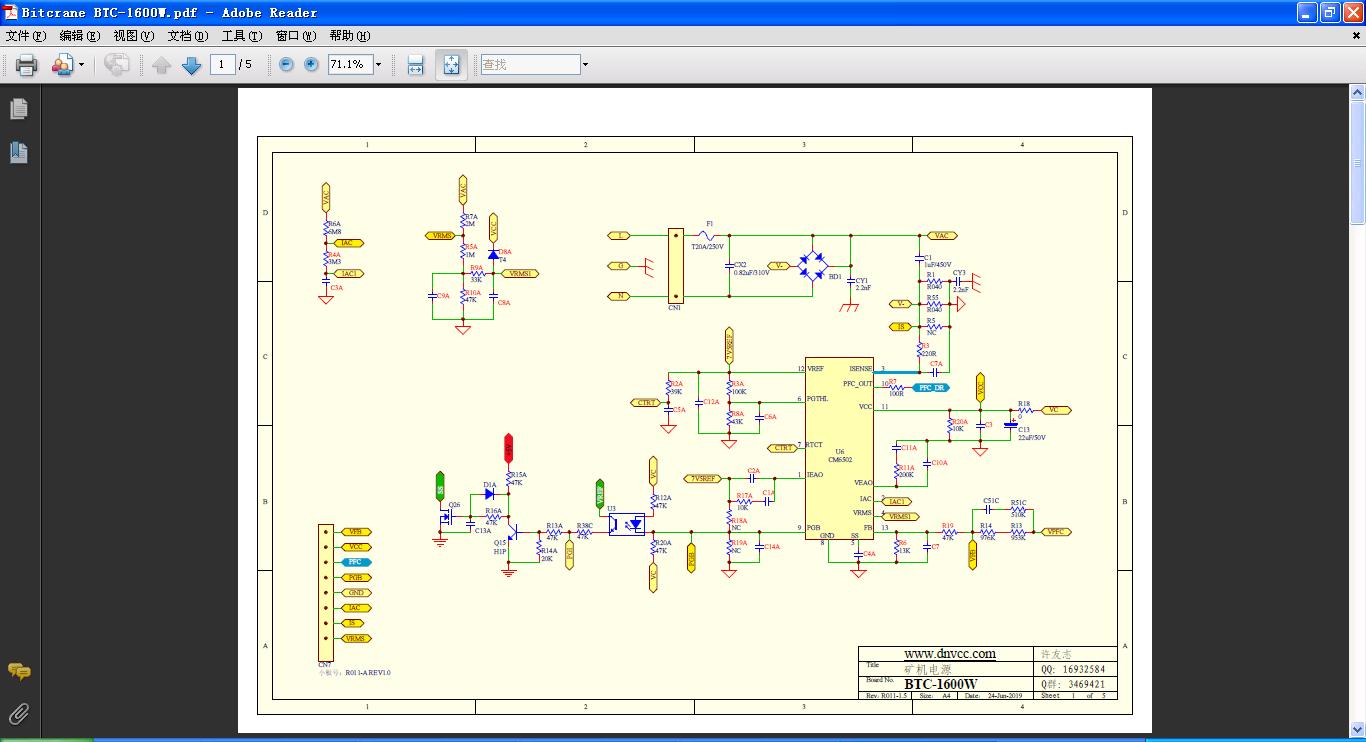Click the zoom in plus button
This screenshot has height=742, width=1366.
(311, 65)
